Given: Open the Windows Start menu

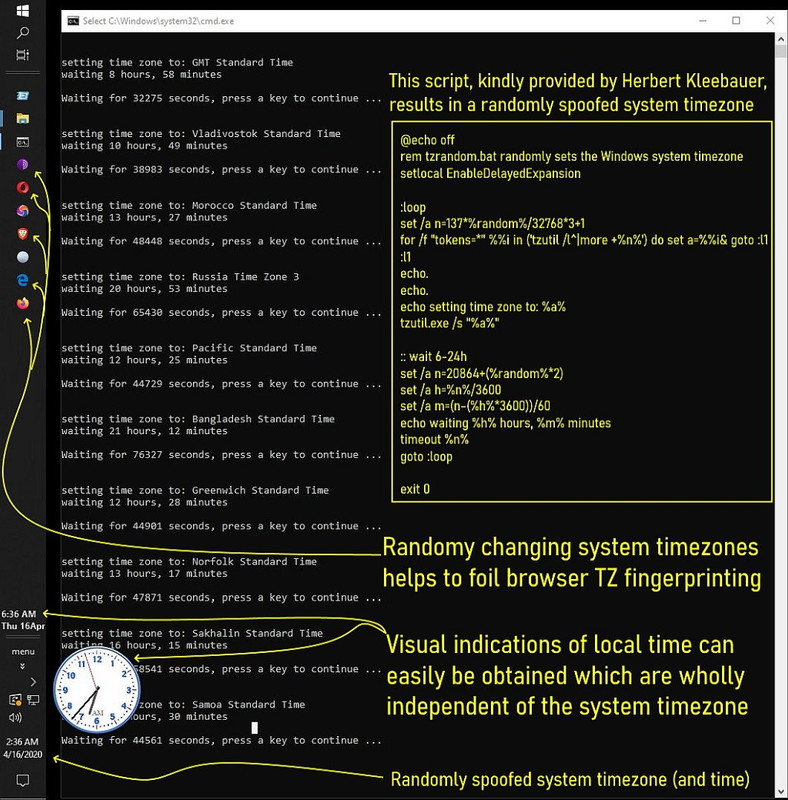Looking at the screenshot, I should tap(22, 10).
